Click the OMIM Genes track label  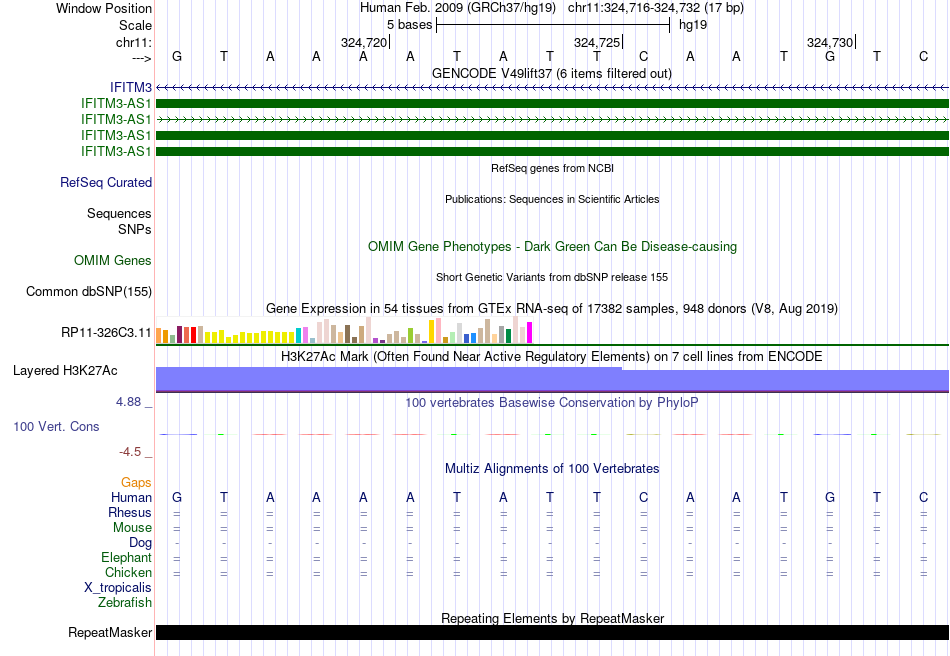click(x=113, y=260)
